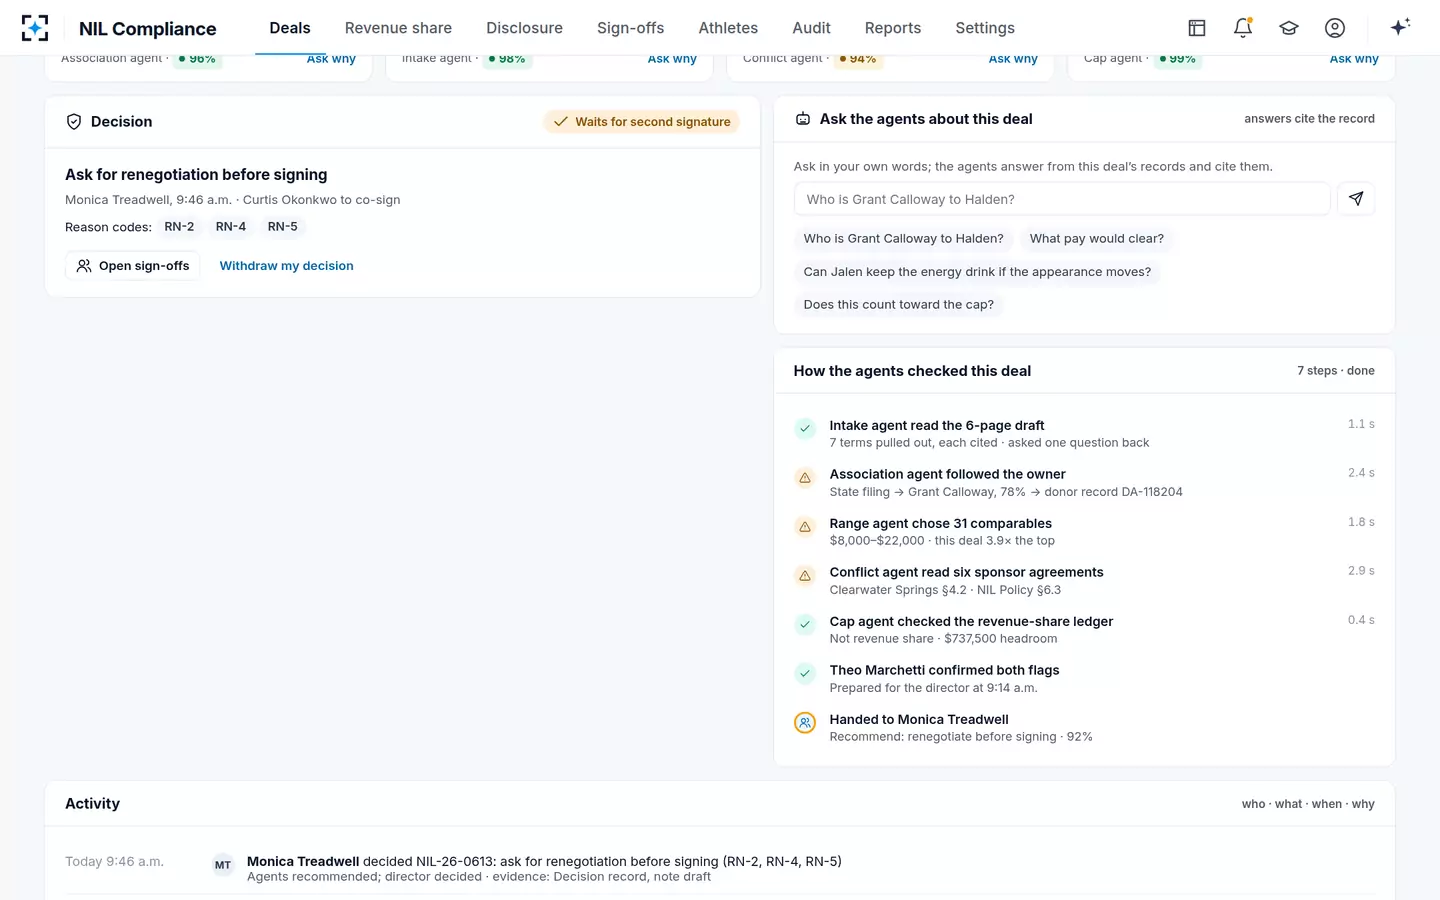Click the Waits for second signature badge
Image resolution: width=1440 pixels, height=900 pixels.
[642, 122]
